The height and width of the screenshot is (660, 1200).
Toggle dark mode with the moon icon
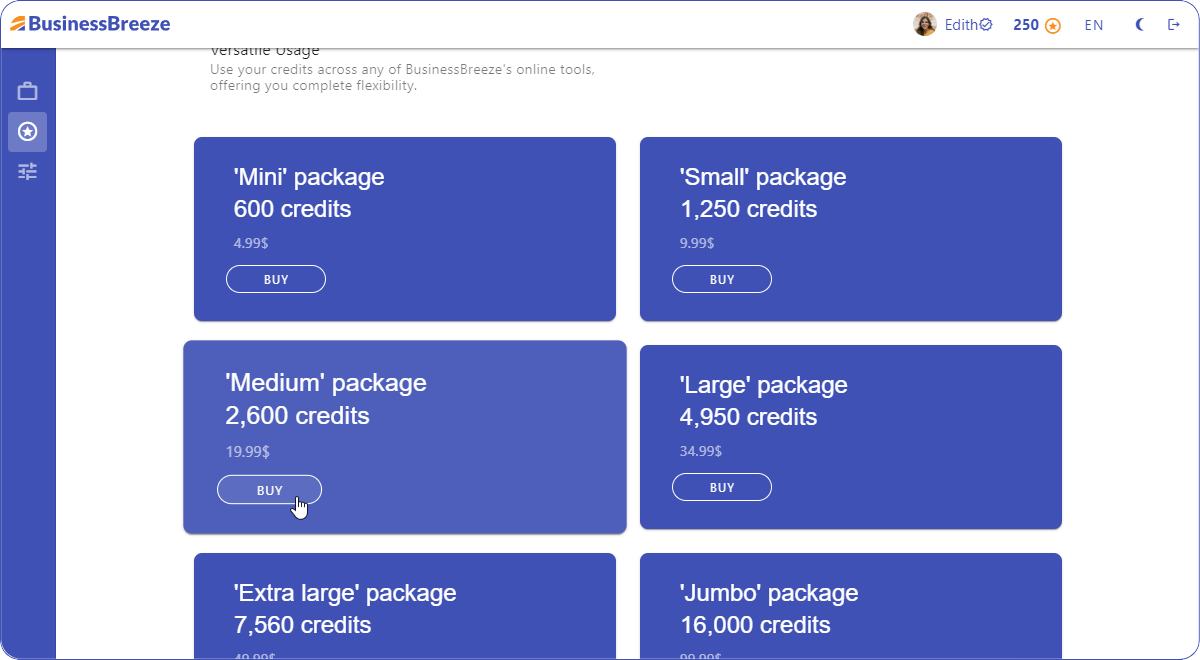point(1139,23)
